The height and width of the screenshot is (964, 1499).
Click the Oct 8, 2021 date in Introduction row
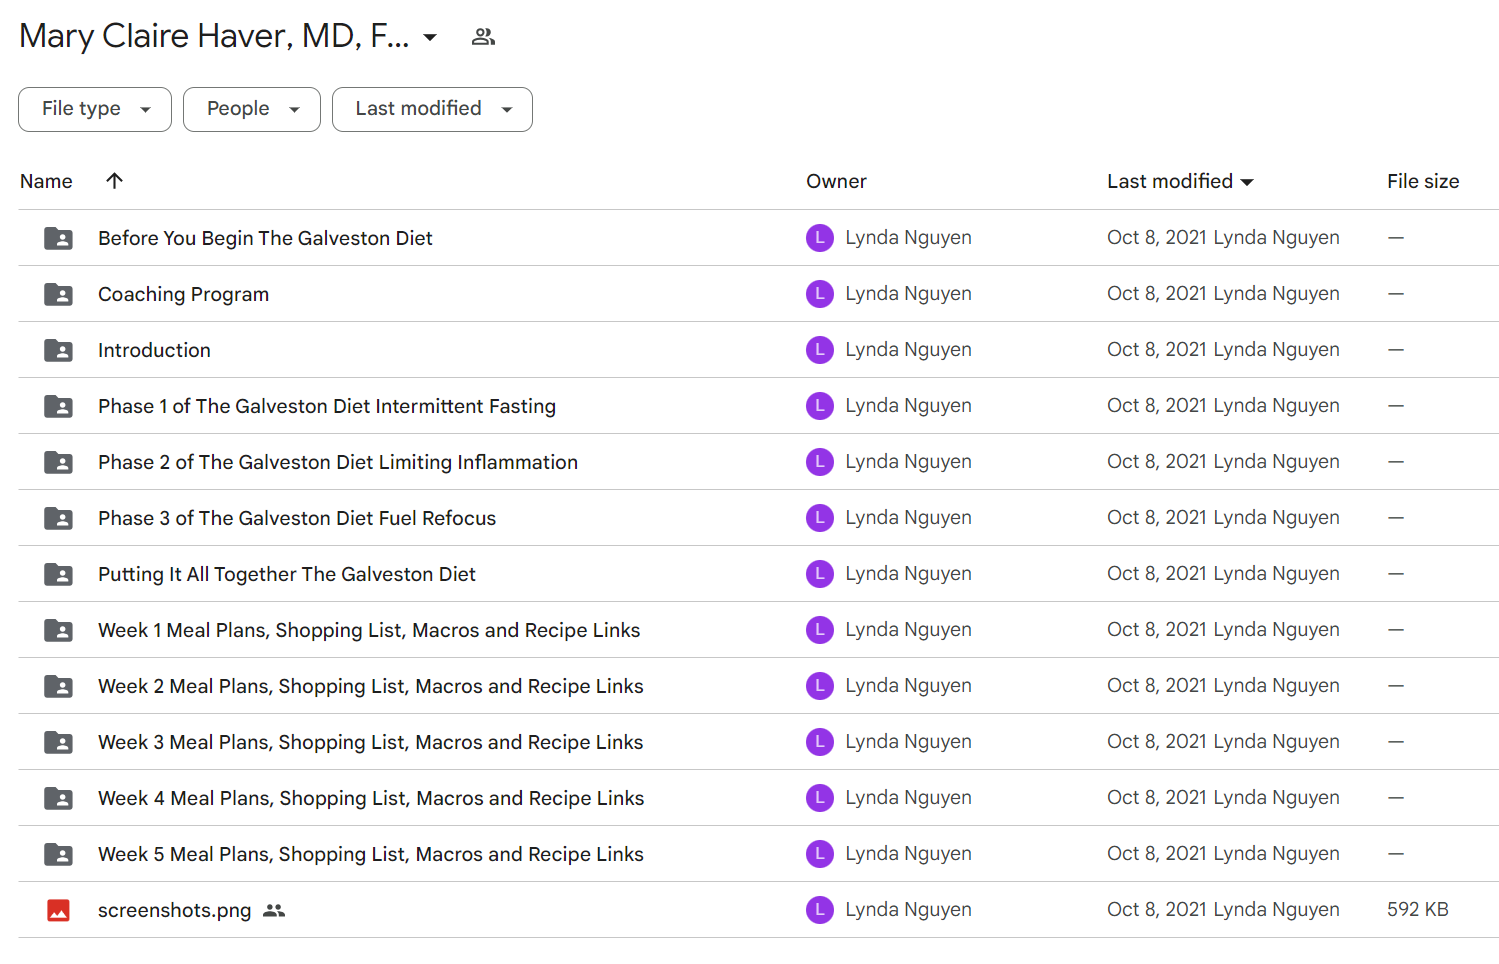point(1156,350)
